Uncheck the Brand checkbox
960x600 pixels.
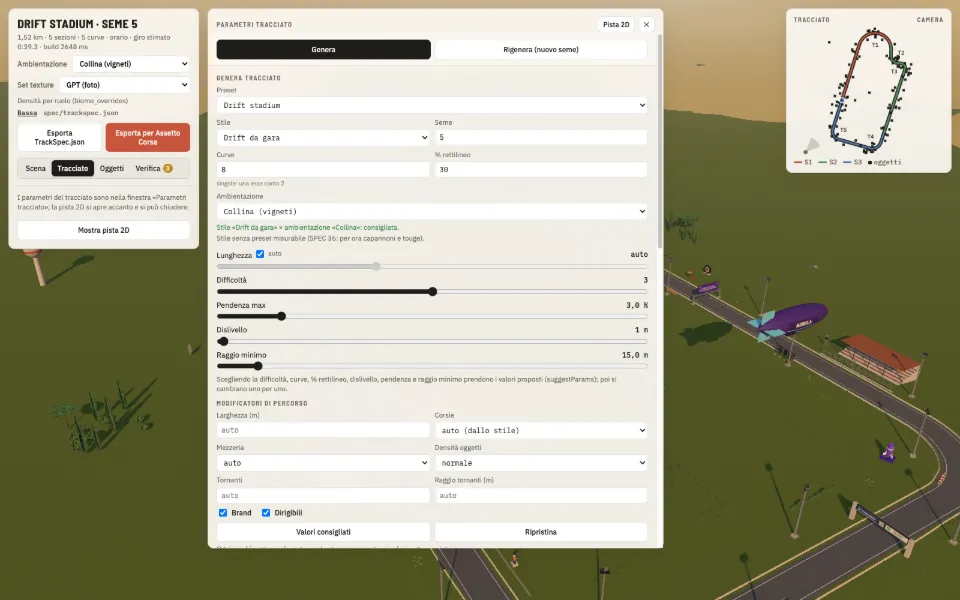tap(223, 512)
